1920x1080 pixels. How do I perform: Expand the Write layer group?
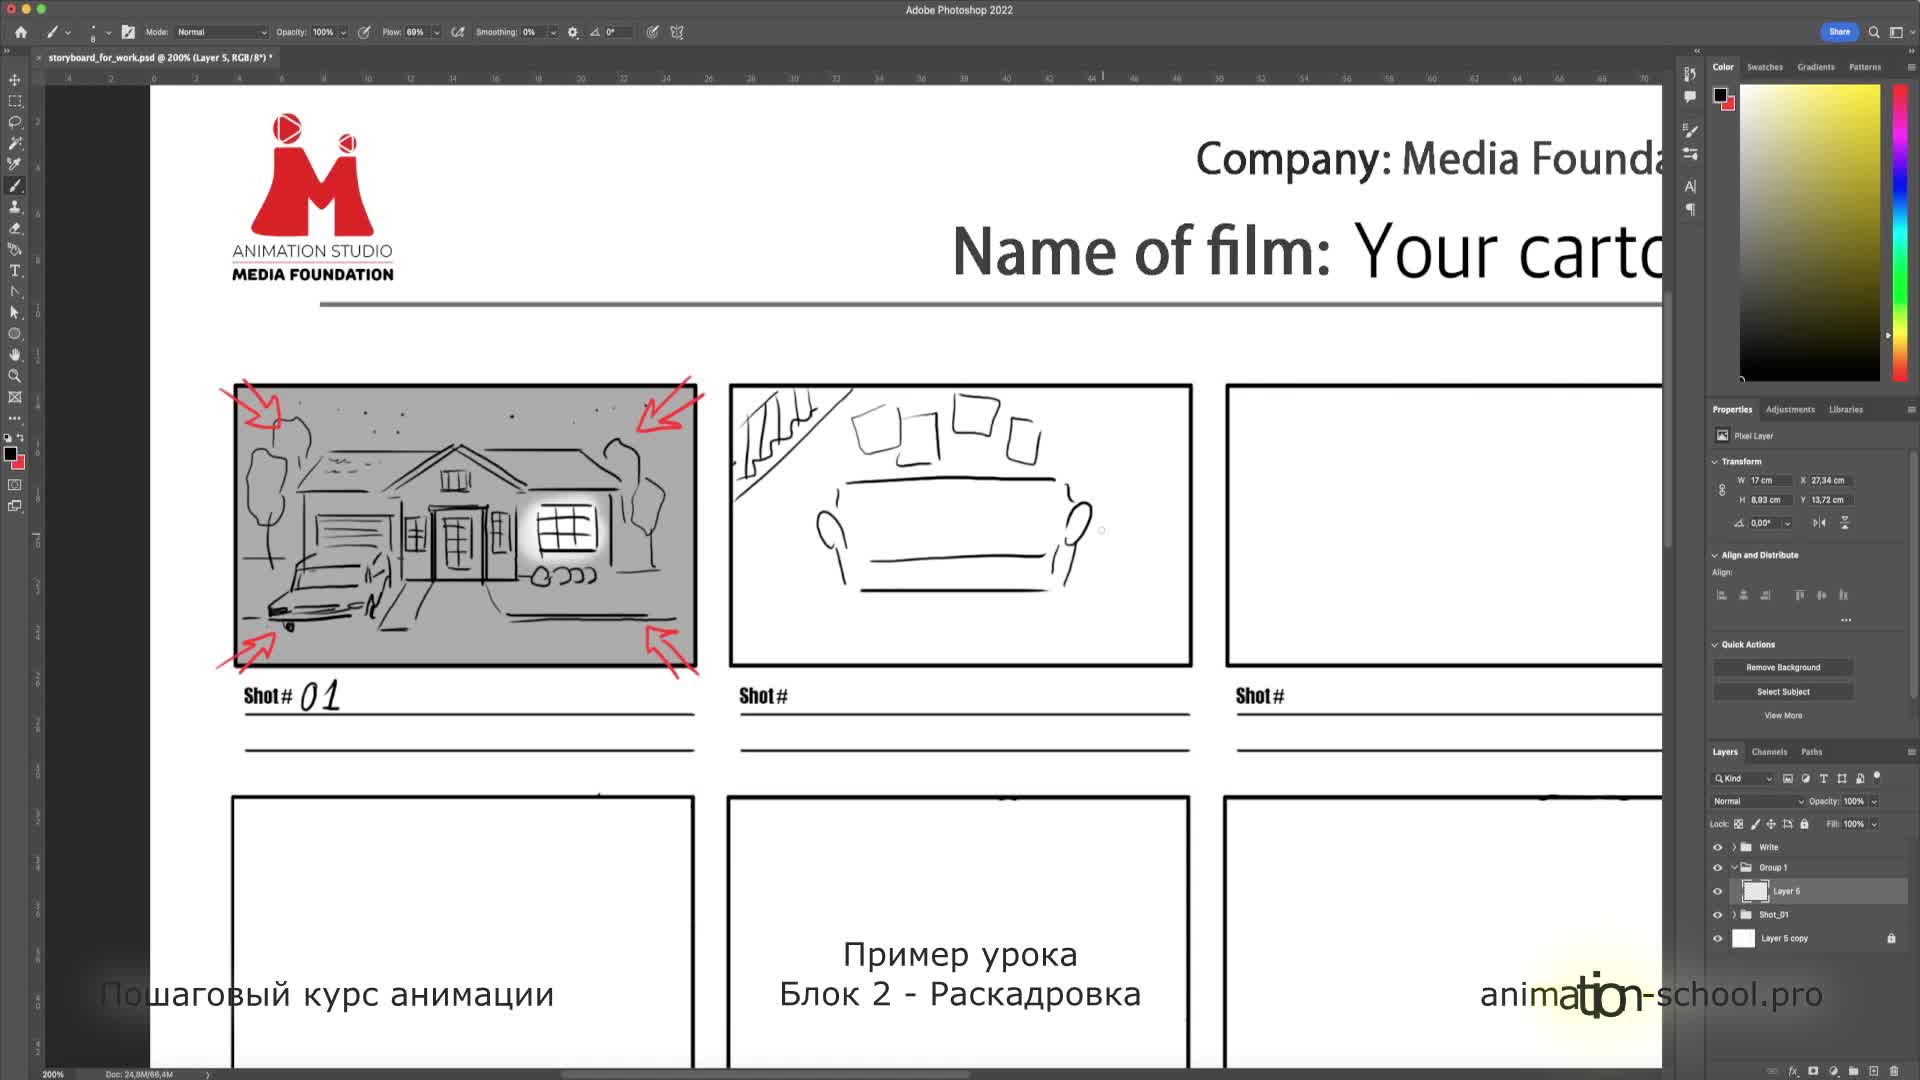pyautogui.click(x=1734, y=847)
